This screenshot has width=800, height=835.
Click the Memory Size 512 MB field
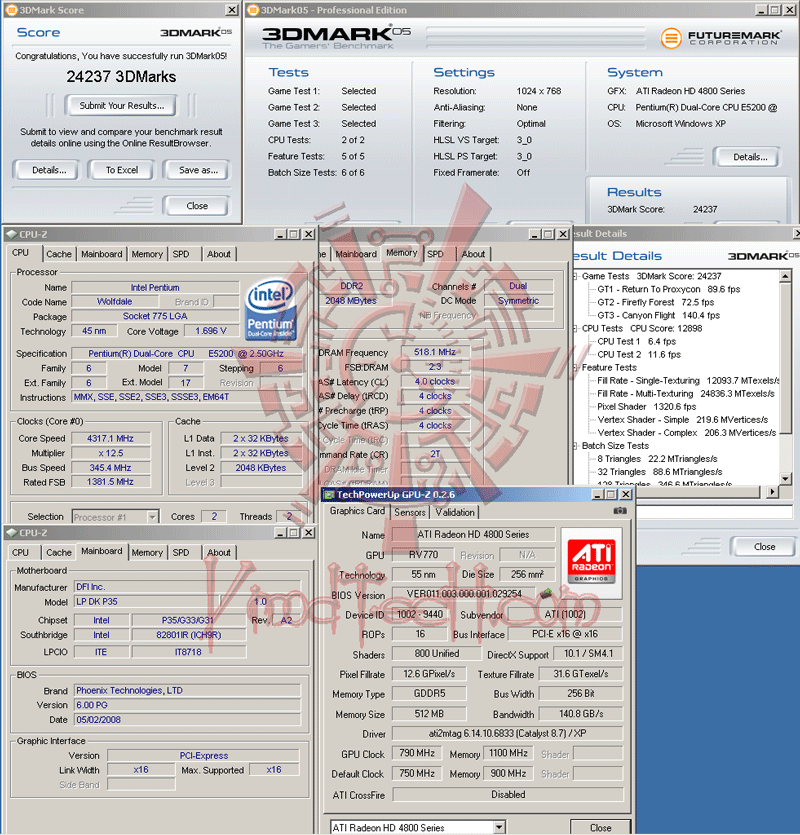pos(429,714)
